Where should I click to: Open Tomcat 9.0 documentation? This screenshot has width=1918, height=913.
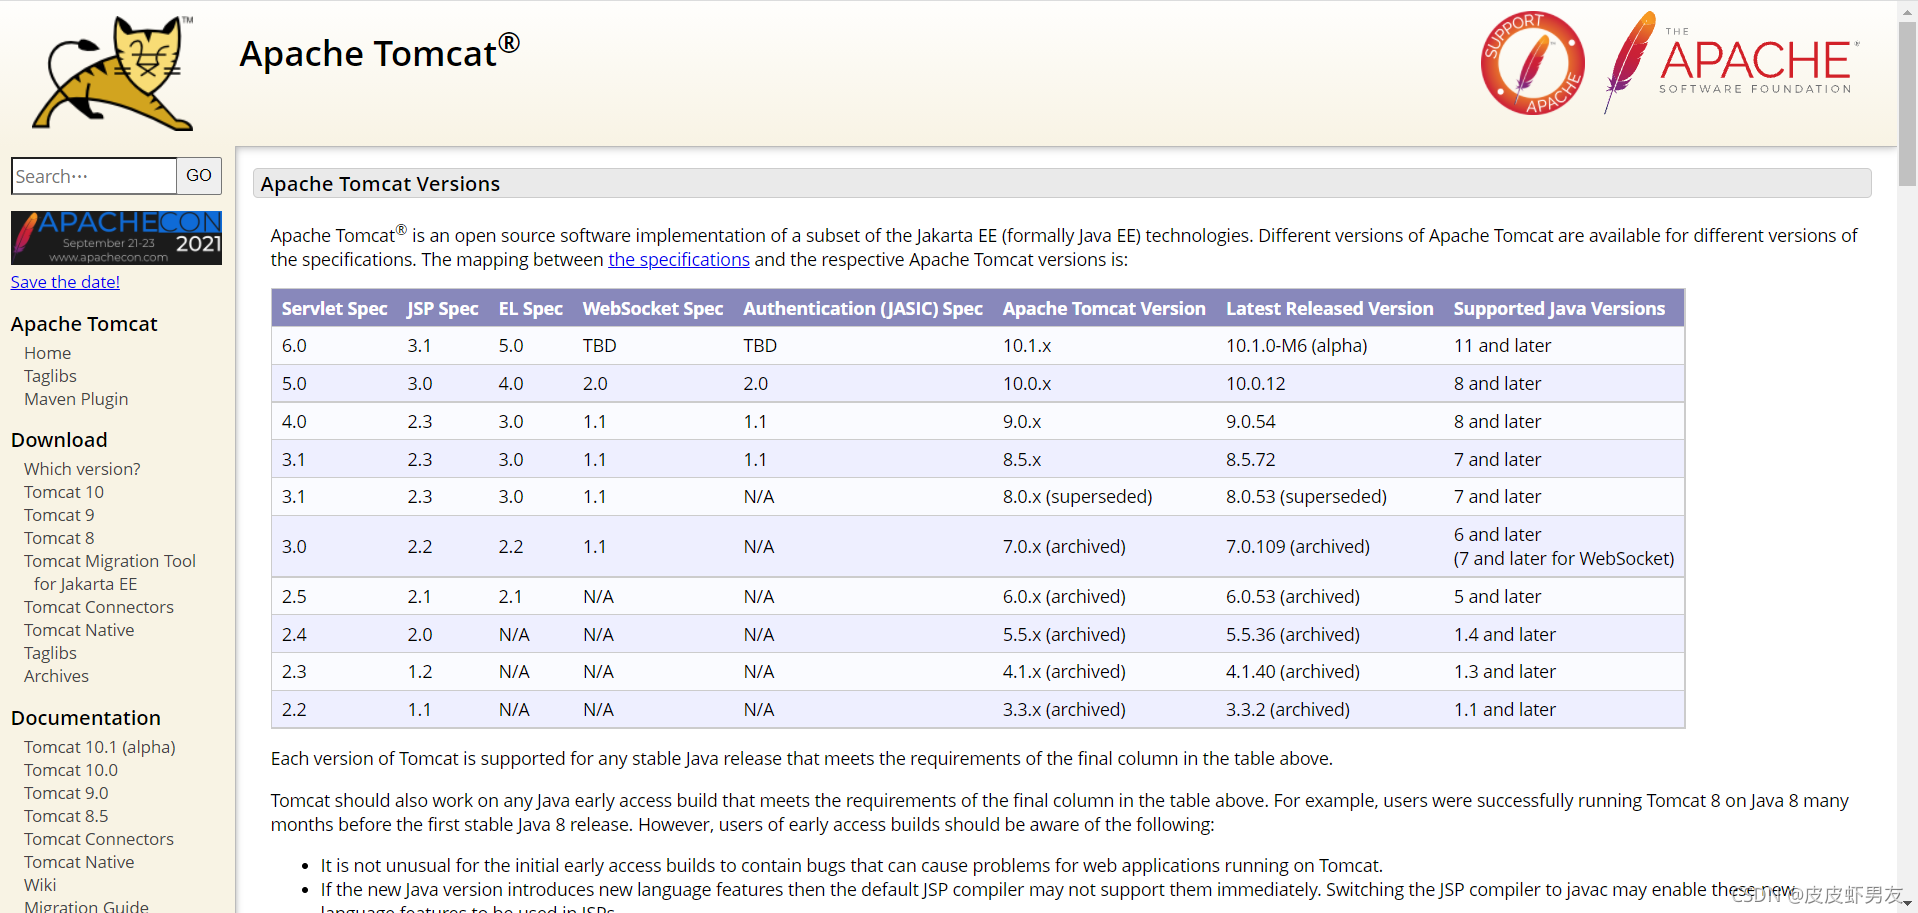[x=66, y=793]
